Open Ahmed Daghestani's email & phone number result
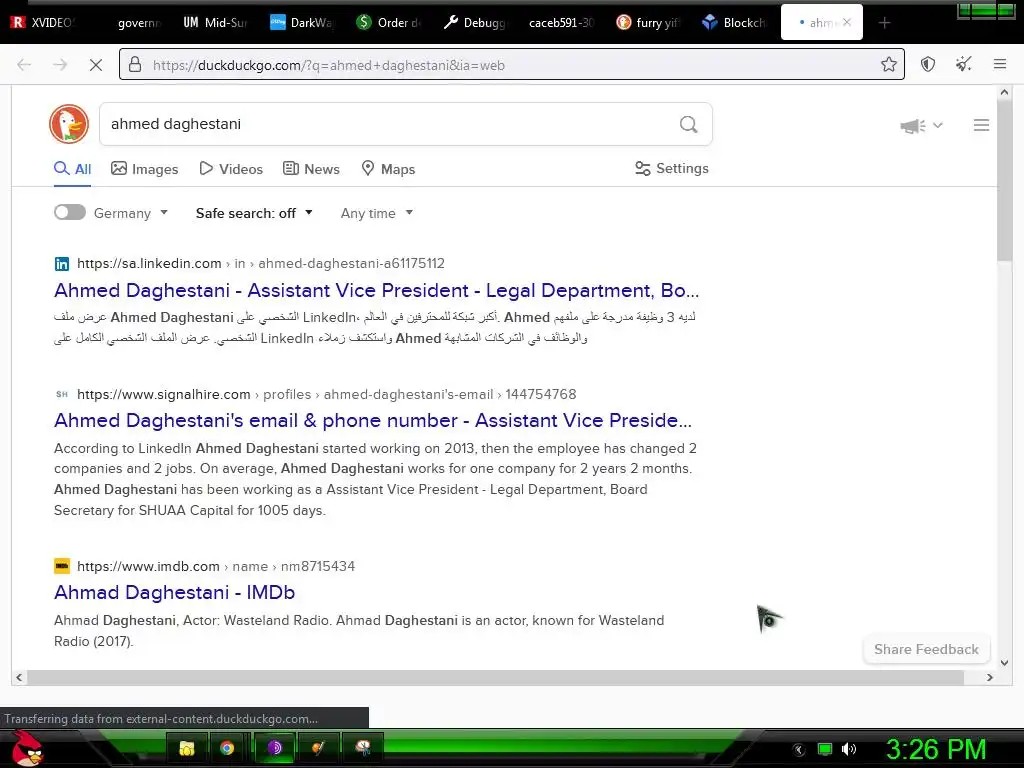The width and height of the screenshot is (1024, 768). (x=373, y=421)
